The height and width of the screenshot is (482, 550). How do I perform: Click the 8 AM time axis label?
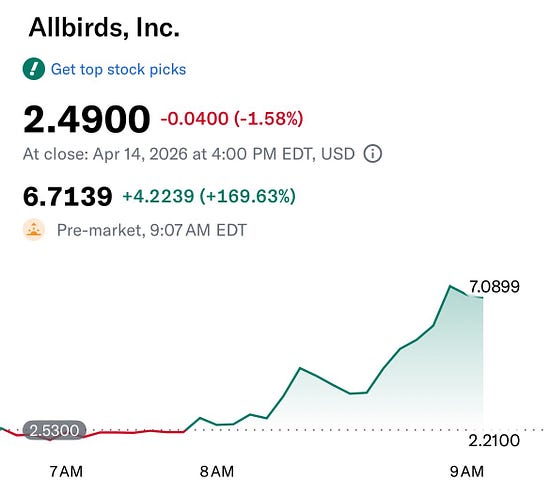point(217,471)
